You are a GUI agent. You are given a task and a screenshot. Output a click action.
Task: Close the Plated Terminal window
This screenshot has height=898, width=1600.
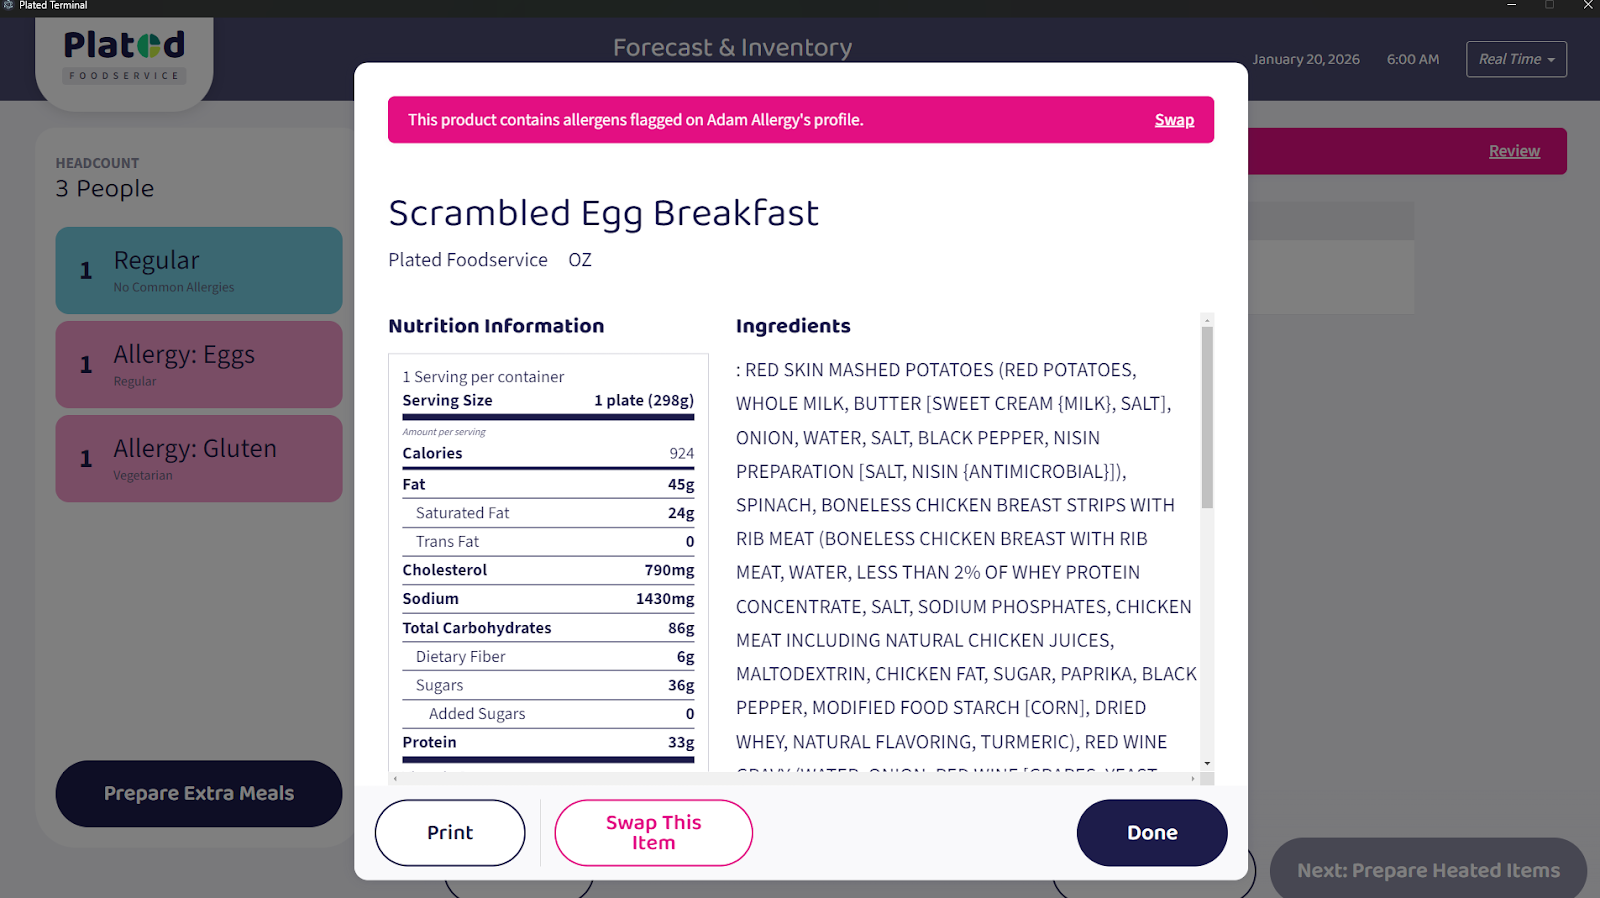pyautogui.click(x=1587, y=5)
